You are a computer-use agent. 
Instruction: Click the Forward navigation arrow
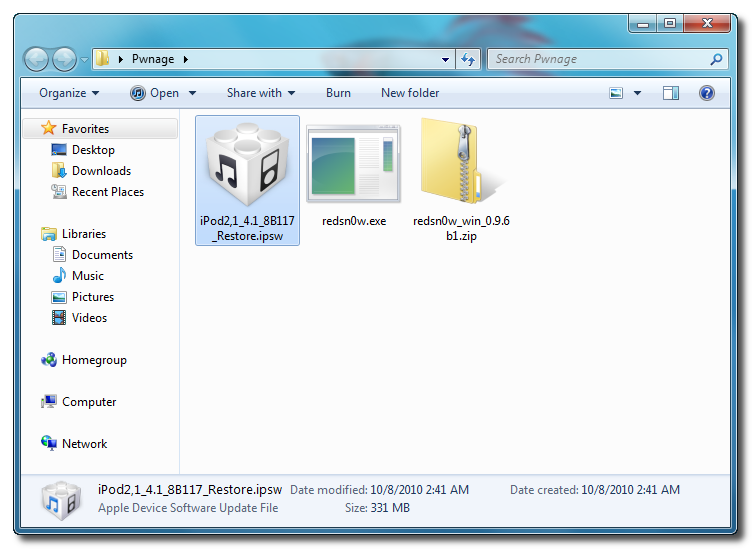[64, 60]
